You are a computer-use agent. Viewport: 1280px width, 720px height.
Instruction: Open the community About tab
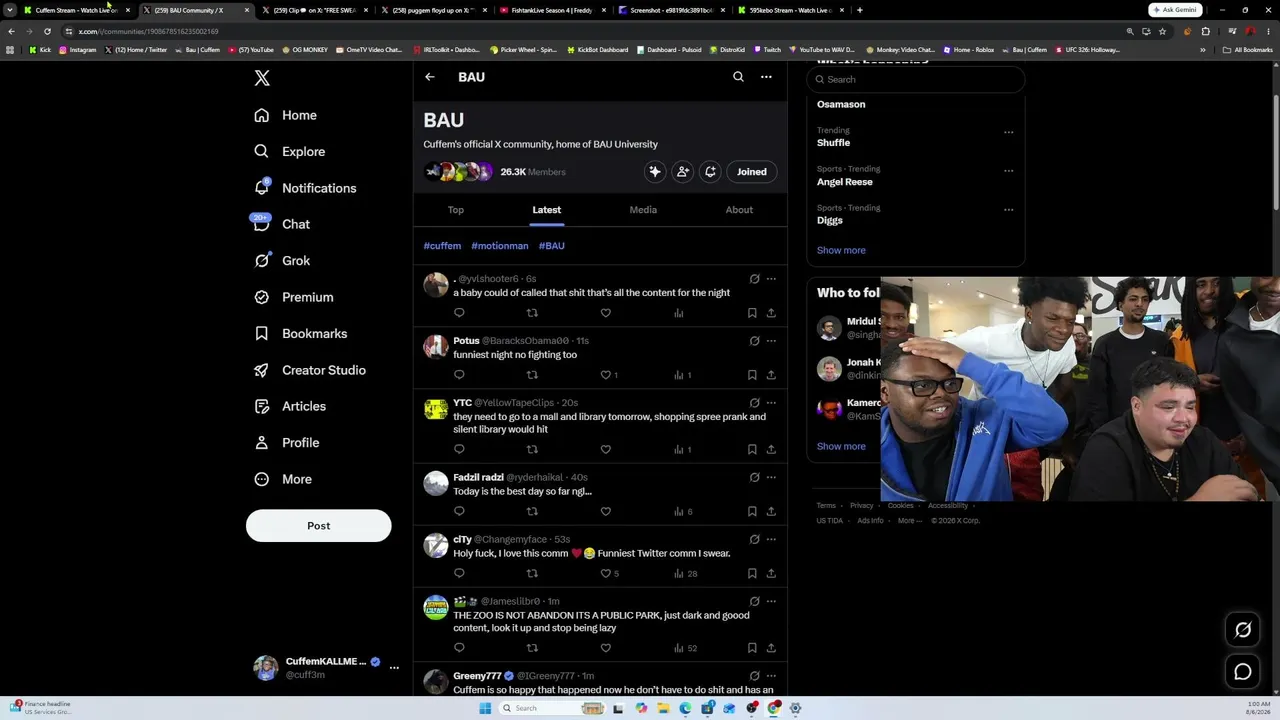point(739,210)
